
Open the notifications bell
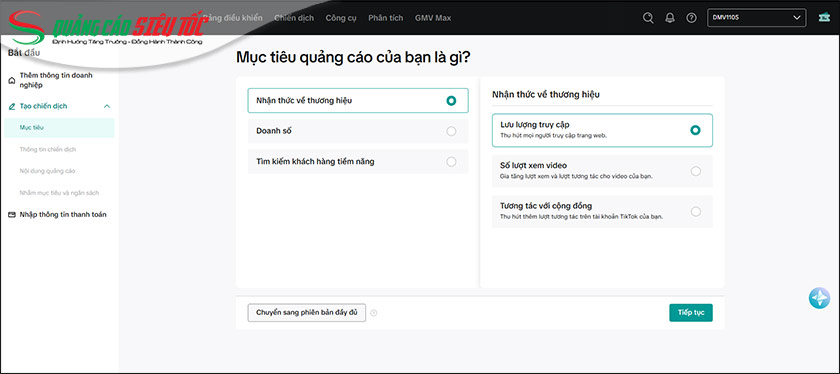coord(670,18)
